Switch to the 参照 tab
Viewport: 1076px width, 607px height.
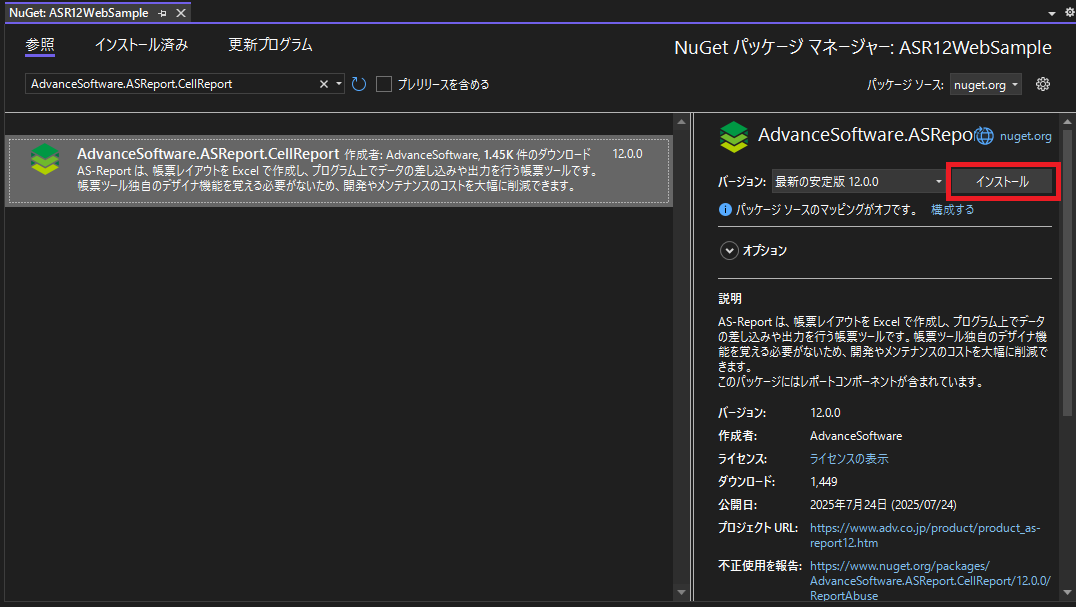[x=40, y=45]
